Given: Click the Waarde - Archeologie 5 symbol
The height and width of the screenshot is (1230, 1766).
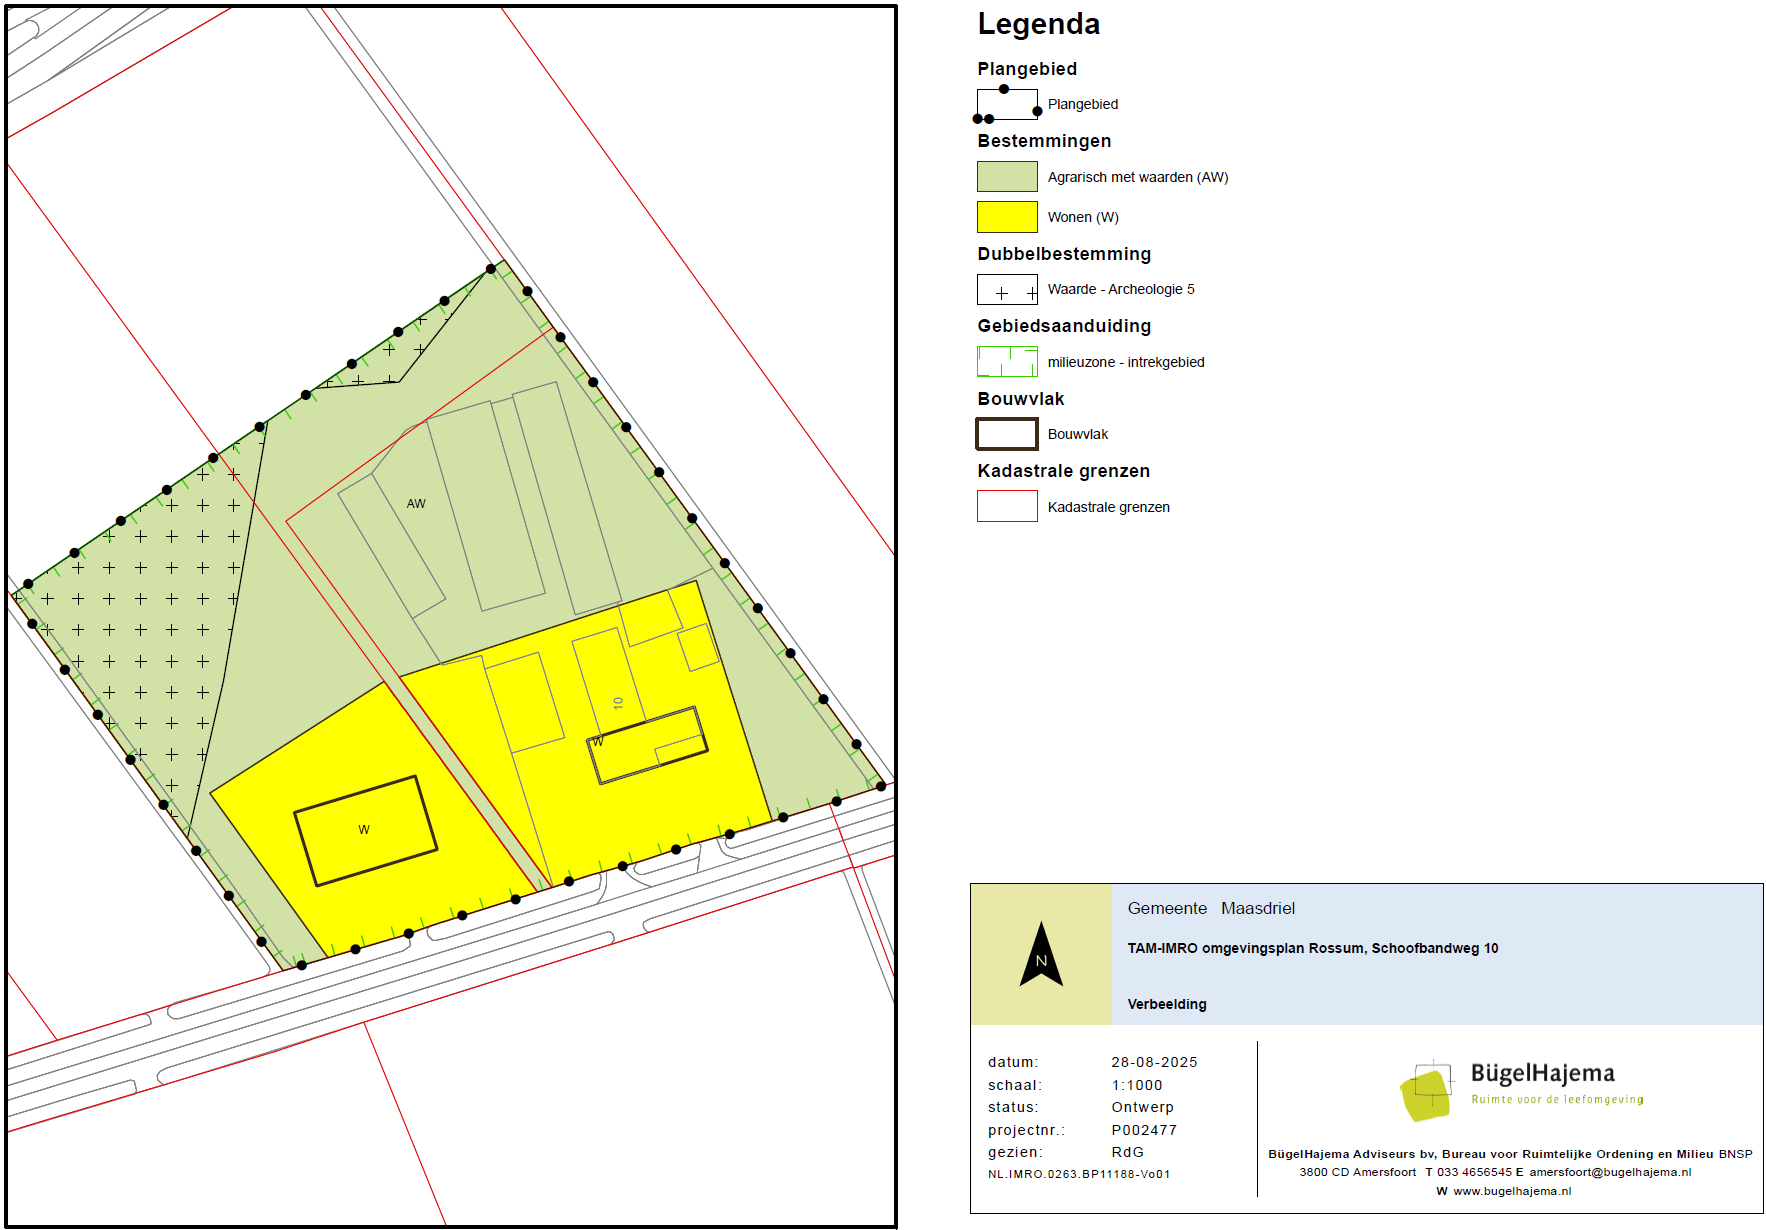Looking at the screenshot, I should pyautogui.click(x=1007, y=290).
